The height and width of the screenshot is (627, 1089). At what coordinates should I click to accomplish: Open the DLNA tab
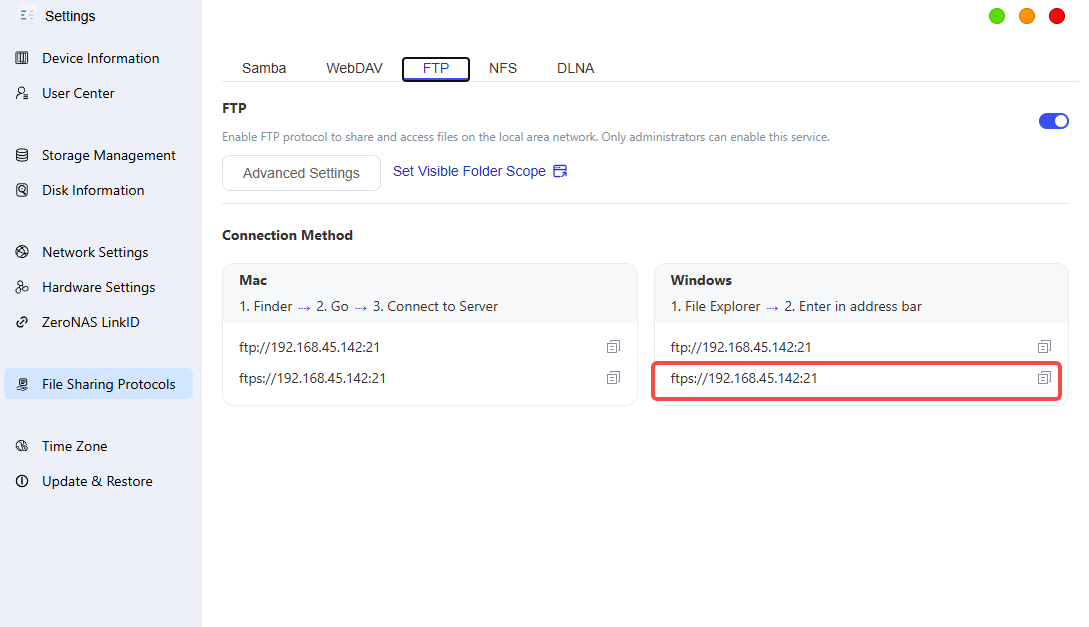click(576, 68)
